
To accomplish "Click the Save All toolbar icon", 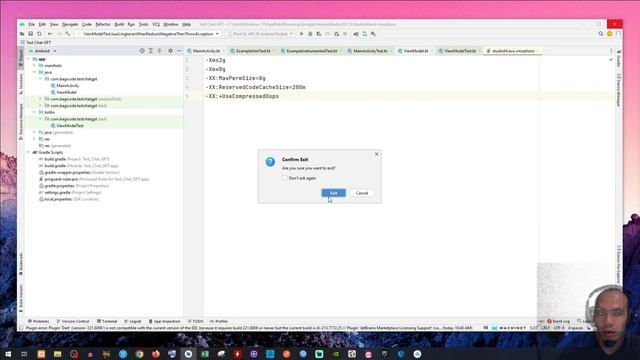I will click(x=31, y=34).
